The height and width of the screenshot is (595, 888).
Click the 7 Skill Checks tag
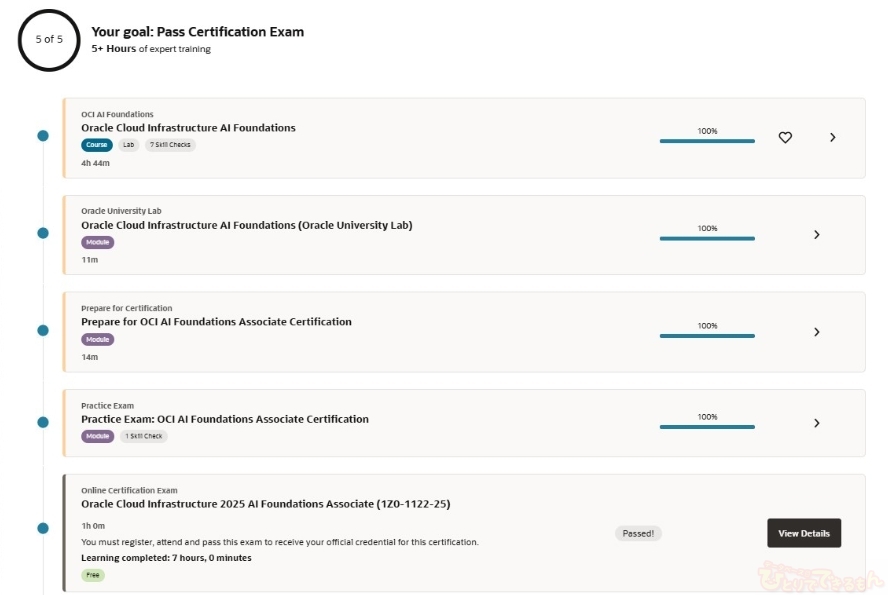coord(170,145)
